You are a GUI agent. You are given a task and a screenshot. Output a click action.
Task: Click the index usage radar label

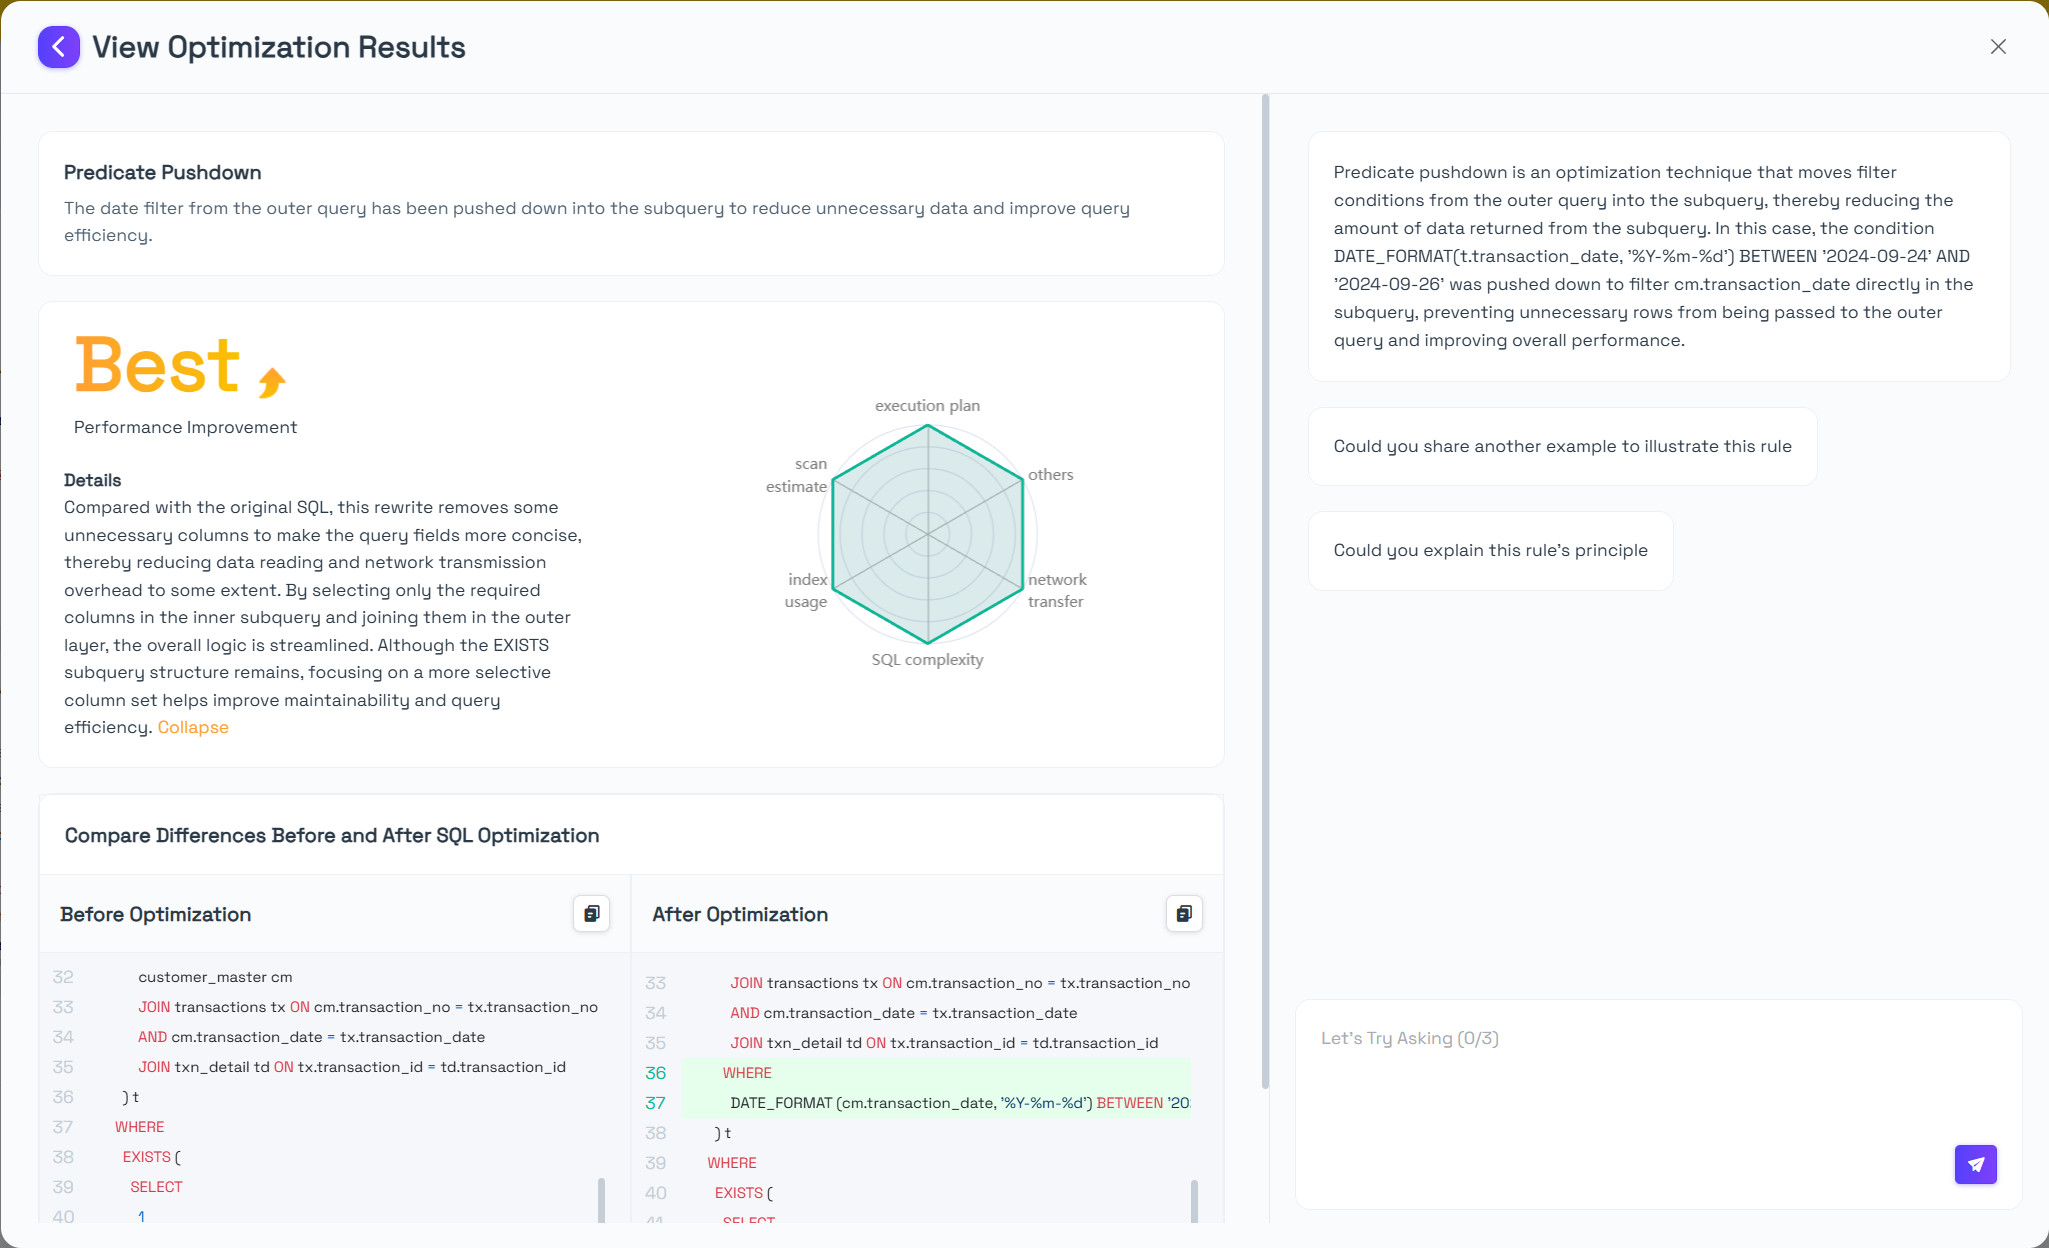coord(806,591)
